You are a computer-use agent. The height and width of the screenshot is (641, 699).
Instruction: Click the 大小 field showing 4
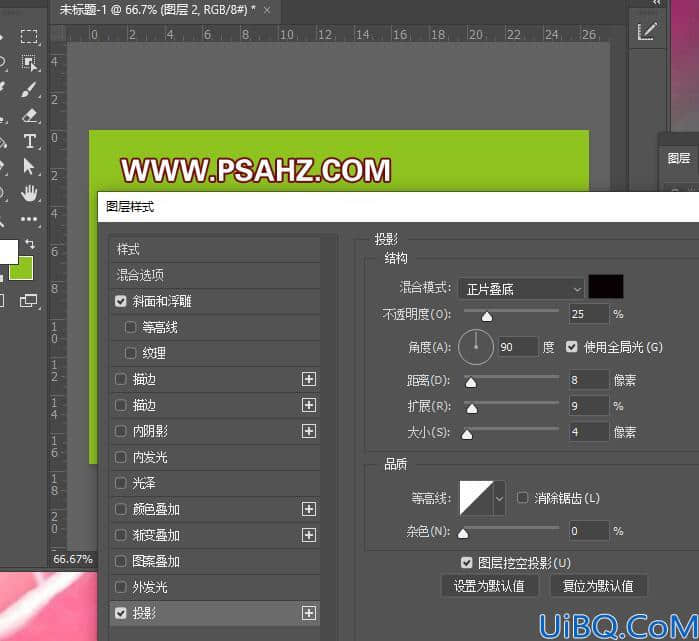[x=589, y=431]
